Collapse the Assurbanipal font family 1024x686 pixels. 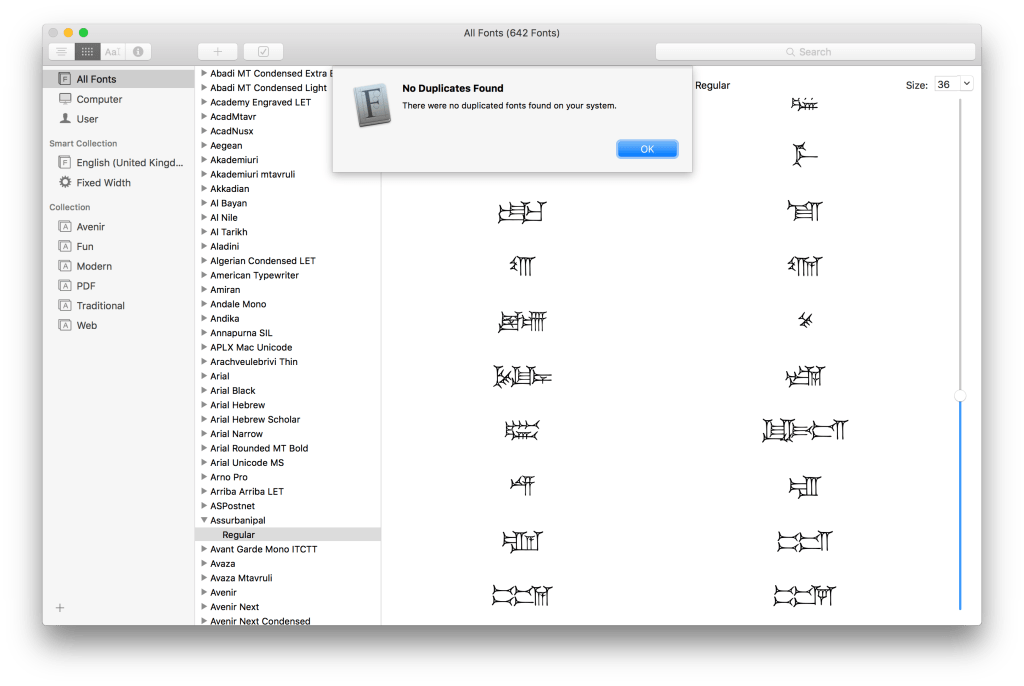tap(204, 520)
